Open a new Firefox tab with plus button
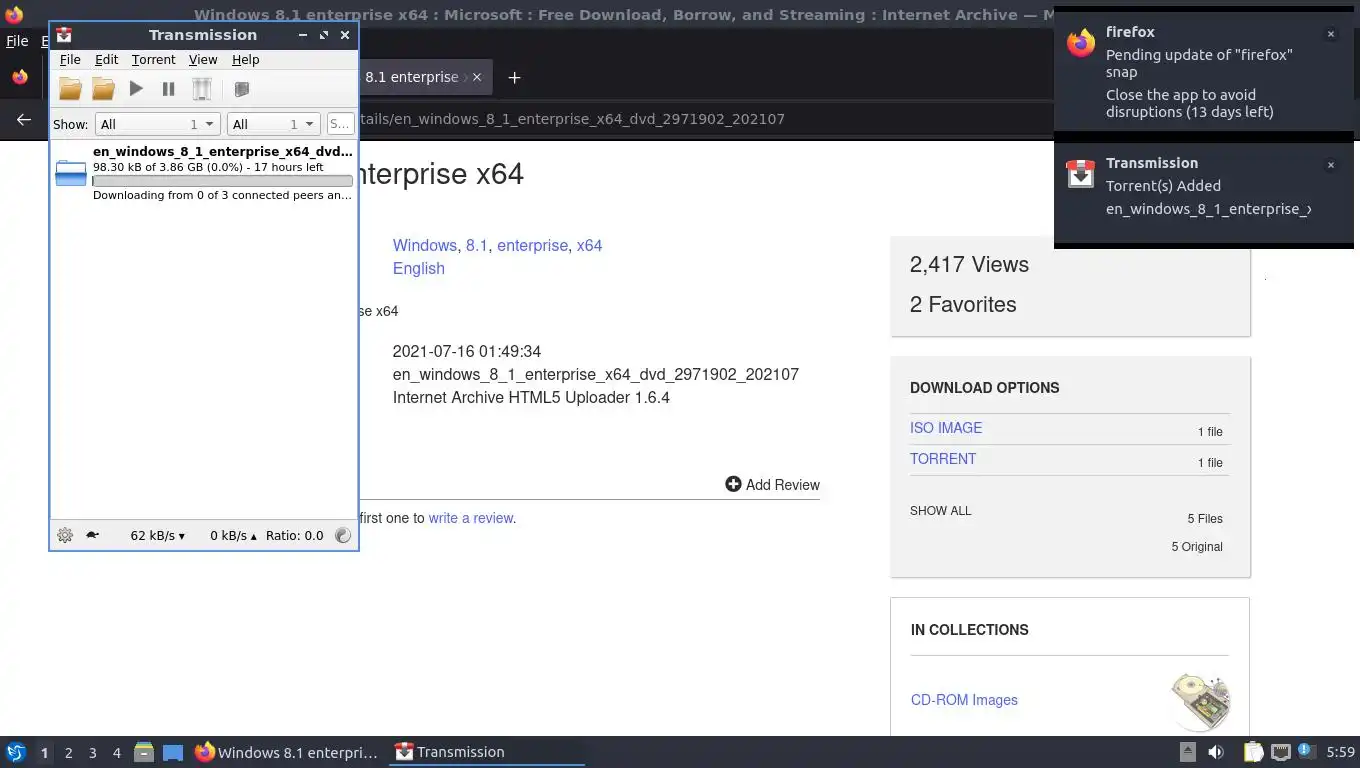 pyautogui.click(x=514, y=77)
